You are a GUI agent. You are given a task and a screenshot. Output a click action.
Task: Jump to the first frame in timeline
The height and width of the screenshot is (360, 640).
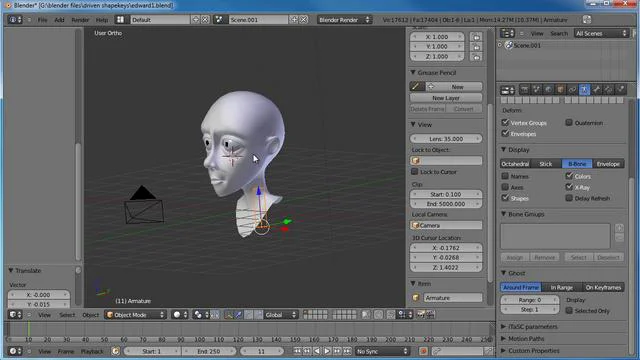pyautogui.click(x=297, y=351)
